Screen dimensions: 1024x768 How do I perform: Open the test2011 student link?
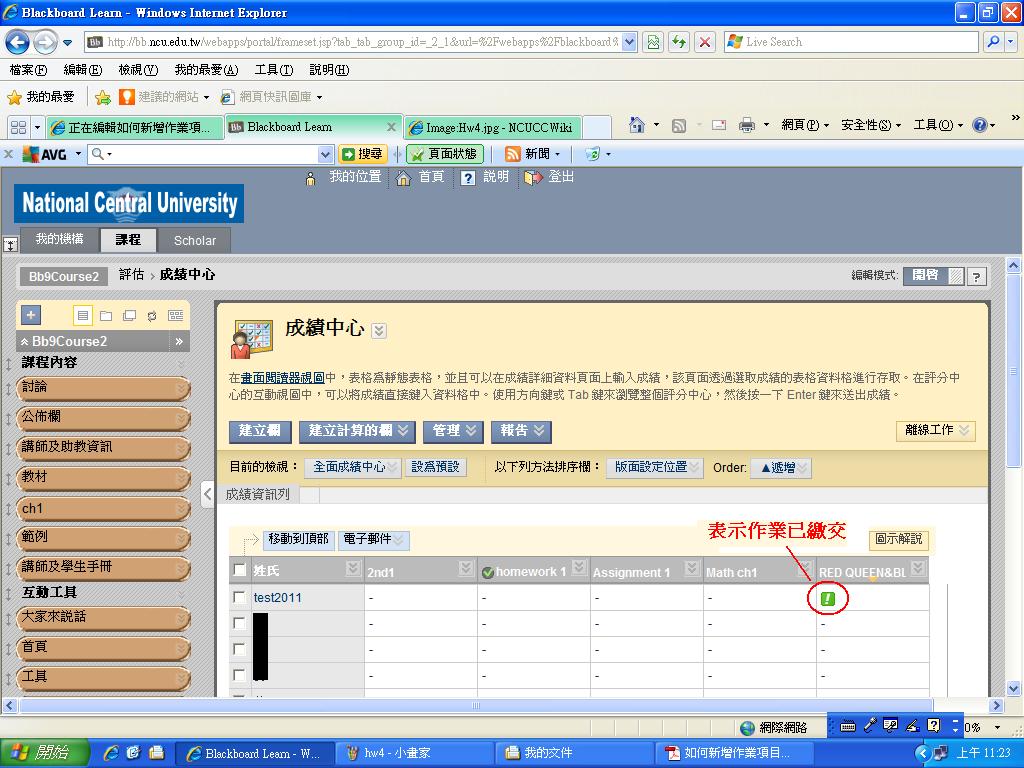pos(277,598)
